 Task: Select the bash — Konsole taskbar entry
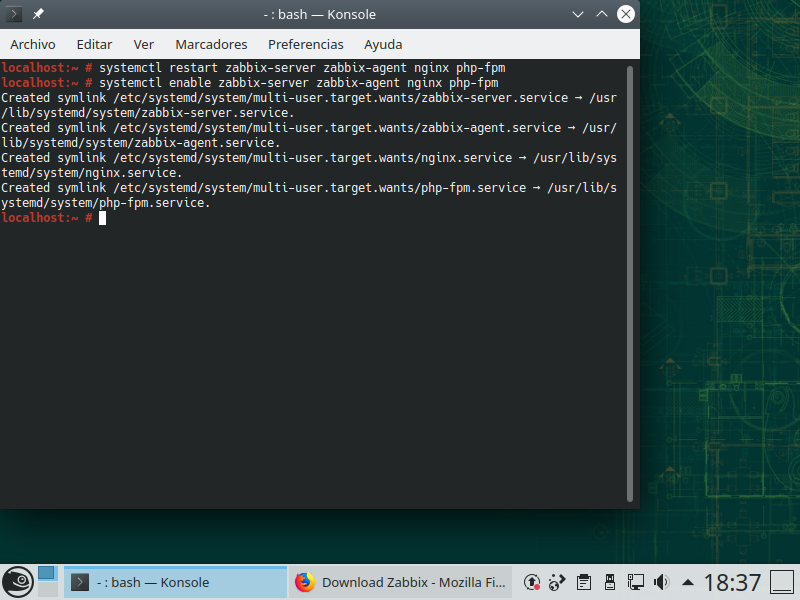(175, 582)
